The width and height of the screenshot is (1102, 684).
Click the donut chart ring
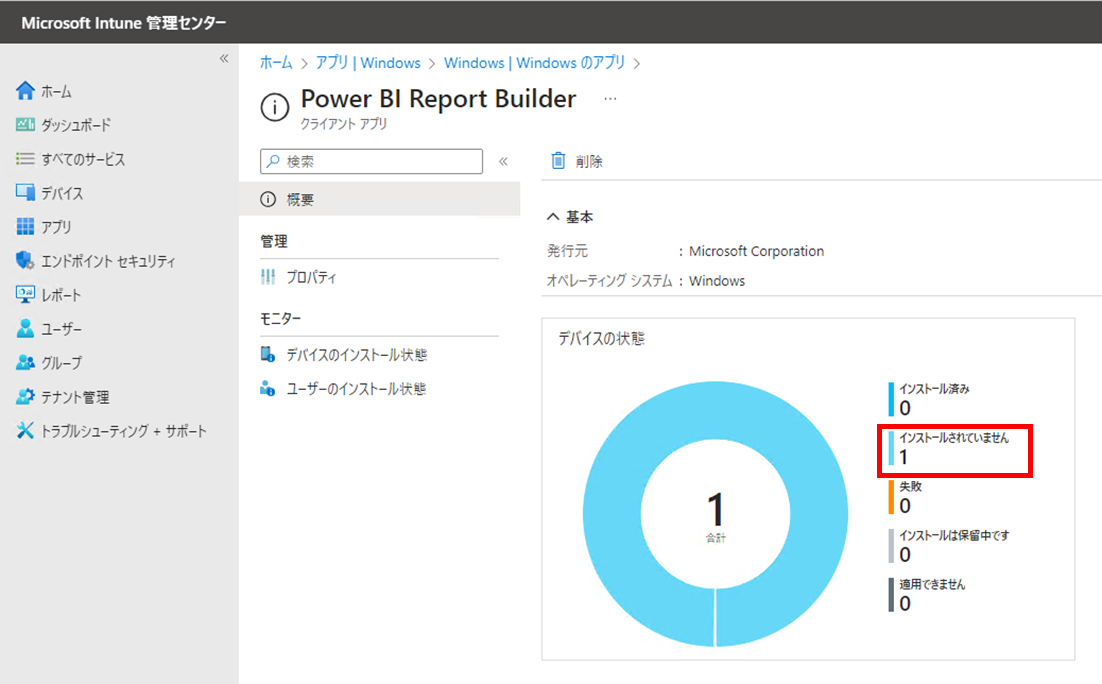click(x=611, y=514)
